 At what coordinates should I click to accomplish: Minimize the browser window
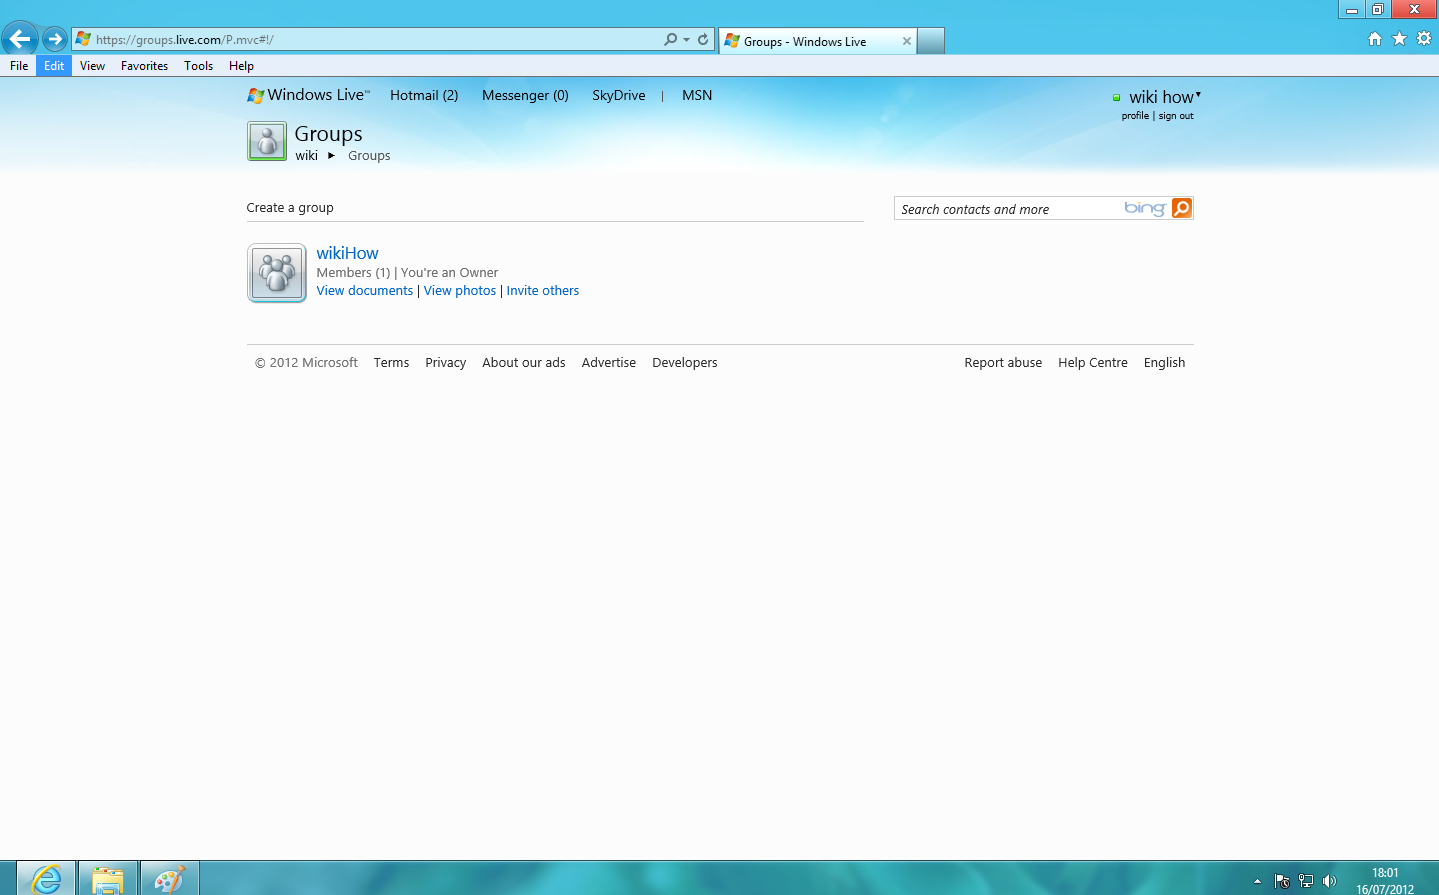coord(1352,9)
